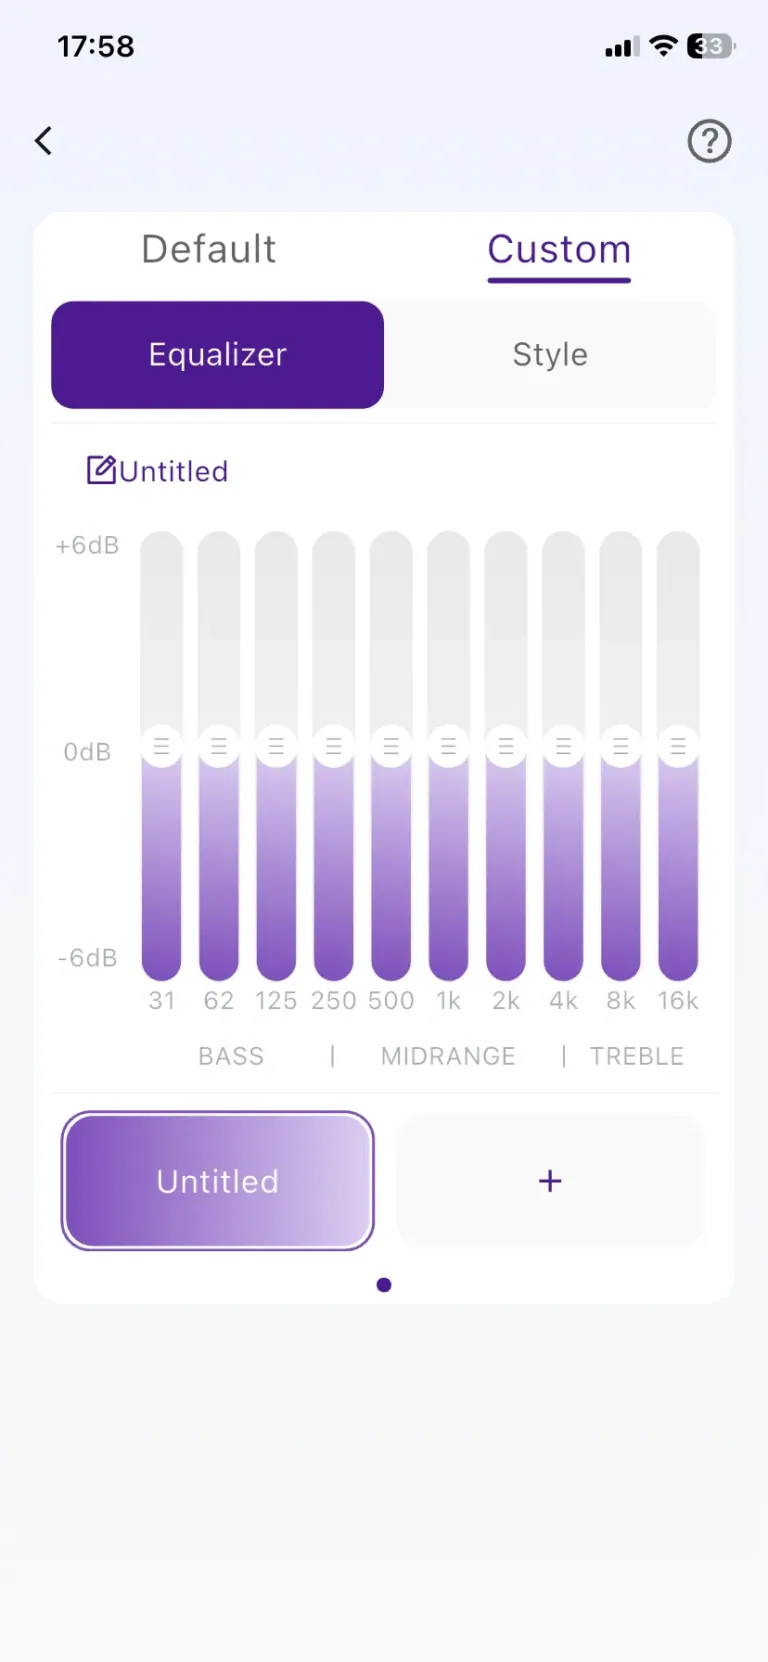The height and width of the screenshot is (1662, 768).
Task: Tap the Wi-Fi status icon
Action: click(x=662, y=46)
